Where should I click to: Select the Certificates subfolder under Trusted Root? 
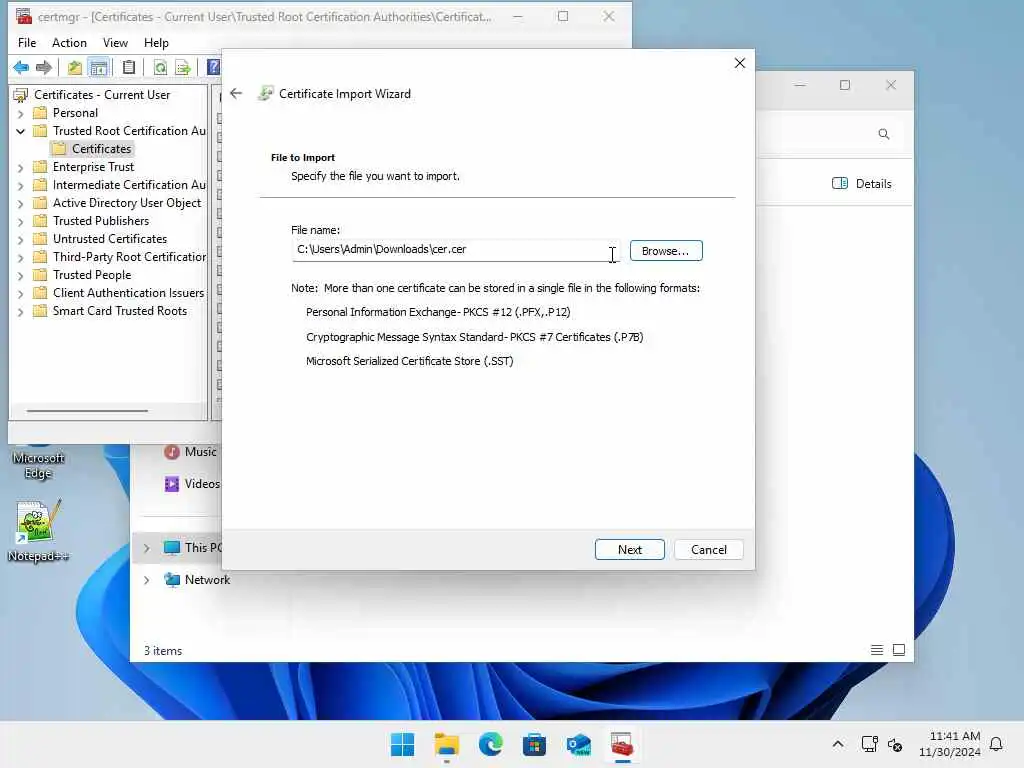point(101,149)
